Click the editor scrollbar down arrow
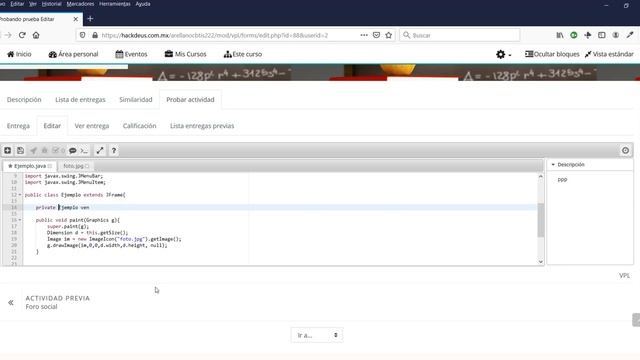 point(541,262)
